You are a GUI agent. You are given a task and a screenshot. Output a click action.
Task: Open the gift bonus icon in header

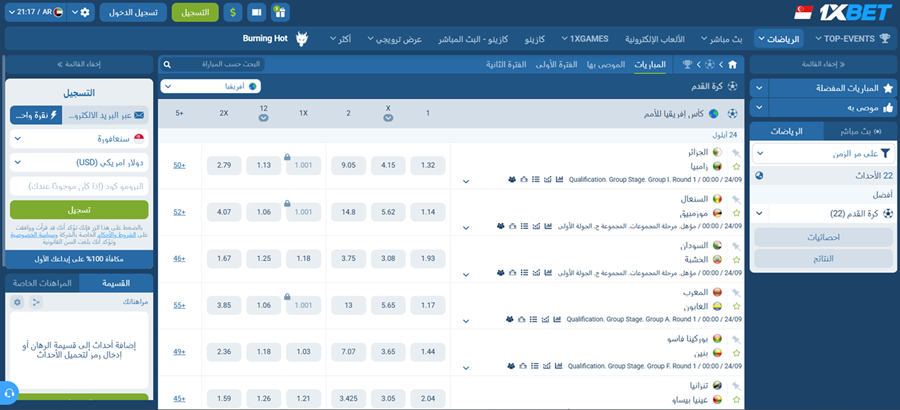click(x=280, y=12)
